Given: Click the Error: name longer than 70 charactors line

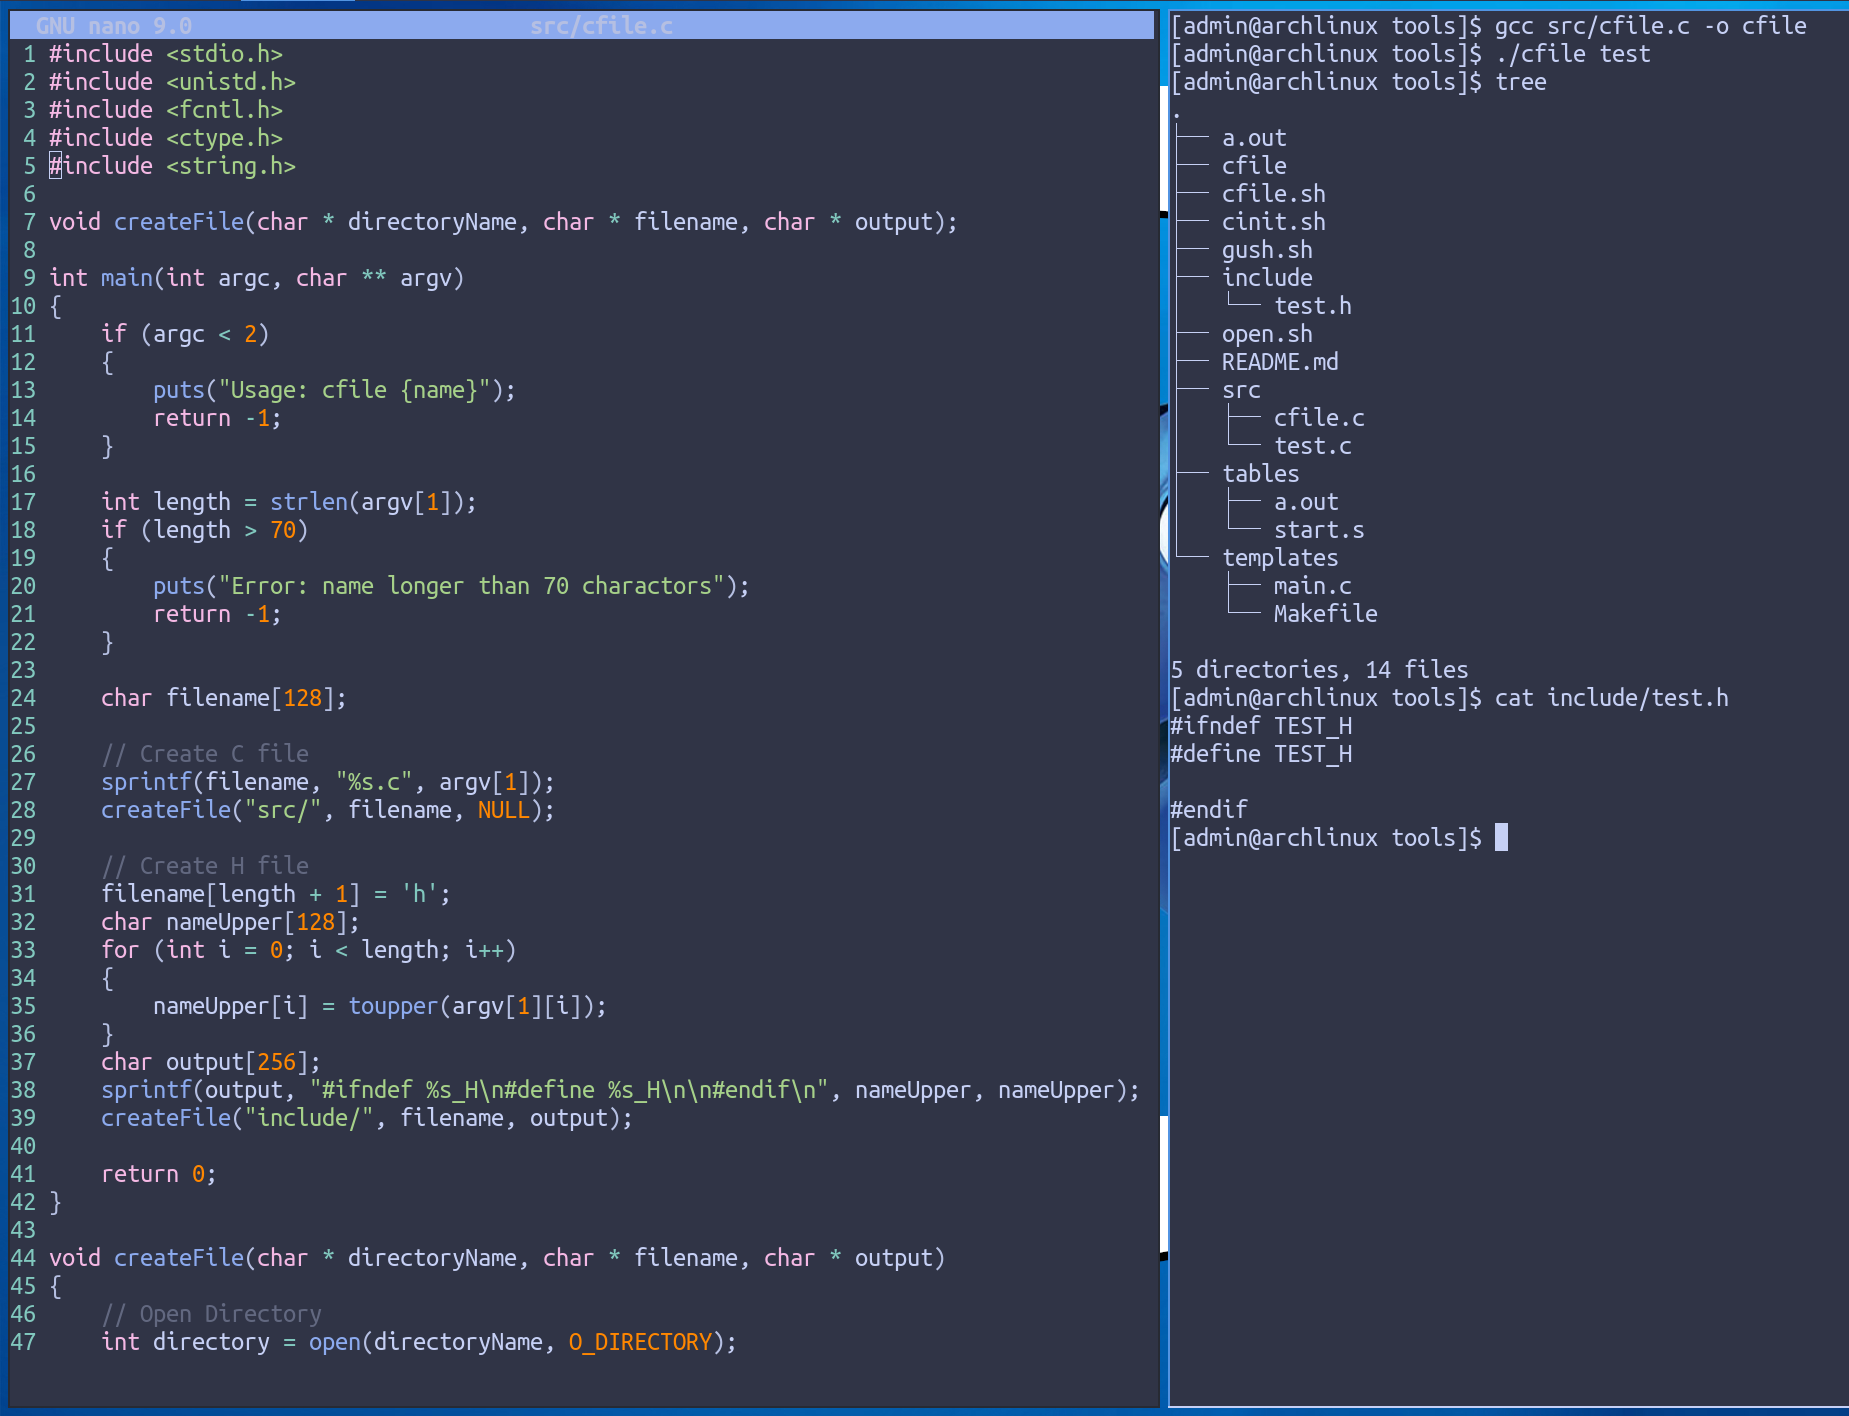Looking at the screenshot, I should (451, 586).
